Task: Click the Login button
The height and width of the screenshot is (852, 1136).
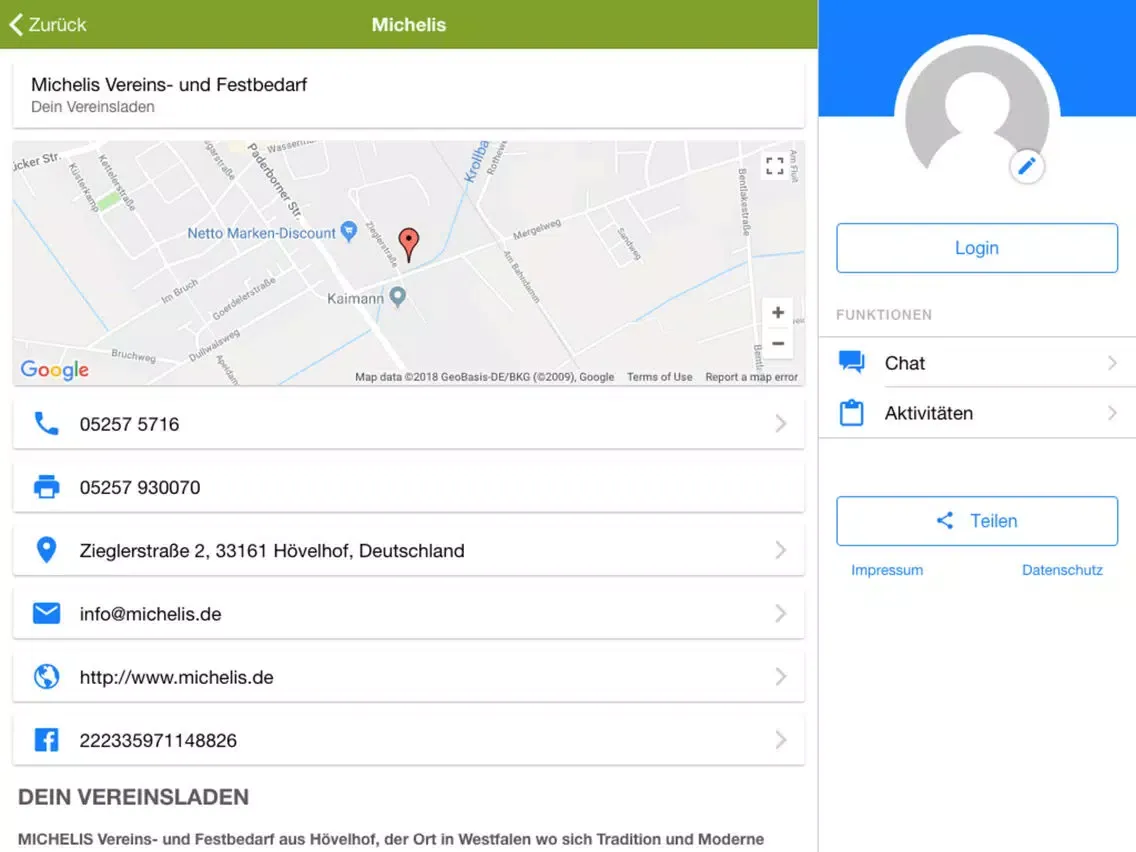Action: (977, 248)
